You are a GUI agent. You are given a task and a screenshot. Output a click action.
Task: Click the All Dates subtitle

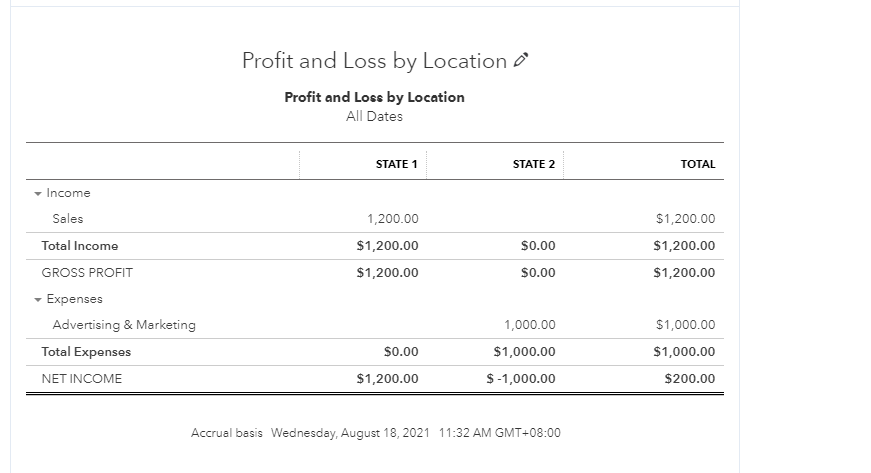click(374, 116)
